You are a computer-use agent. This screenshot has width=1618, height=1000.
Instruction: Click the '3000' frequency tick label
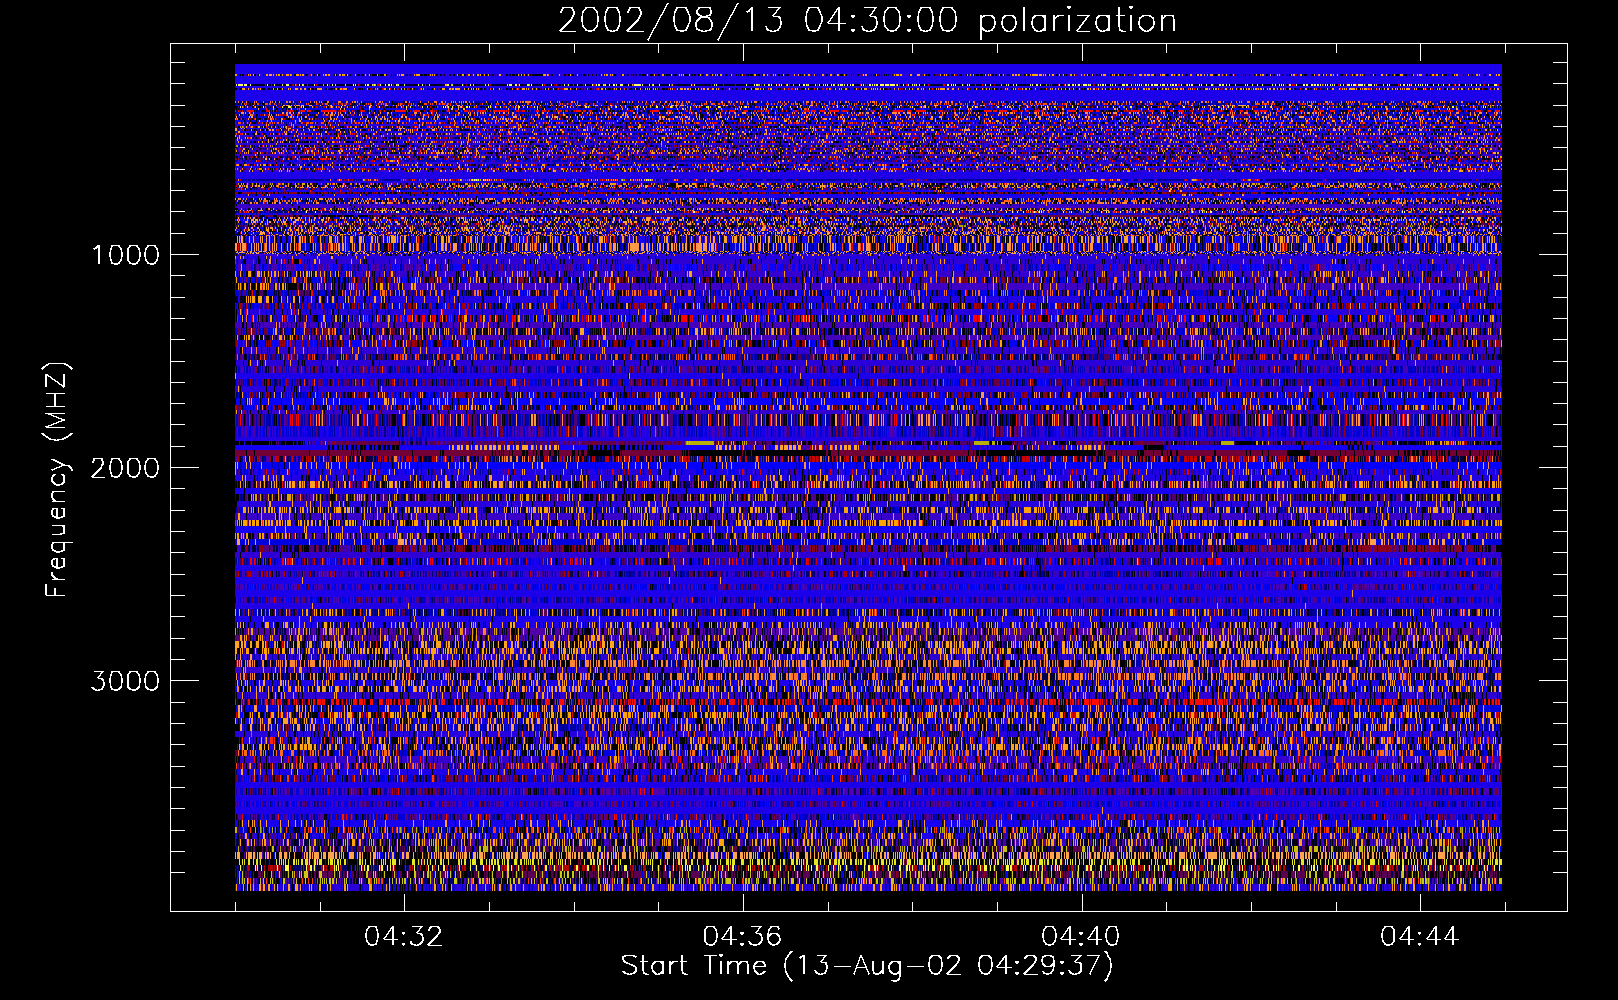tap(125, 681)
